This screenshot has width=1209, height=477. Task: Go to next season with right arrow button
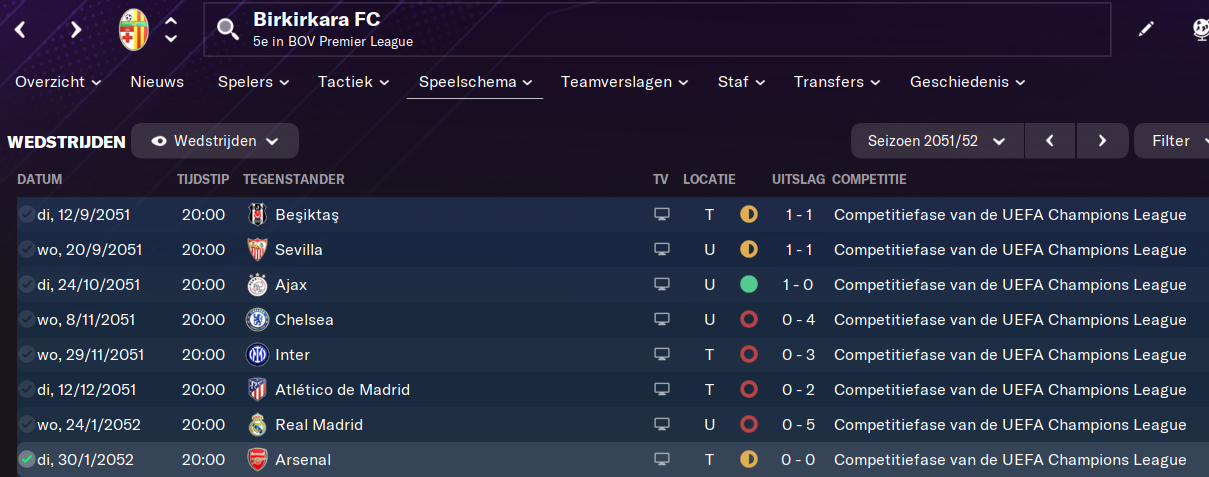tap(1102, 141)
